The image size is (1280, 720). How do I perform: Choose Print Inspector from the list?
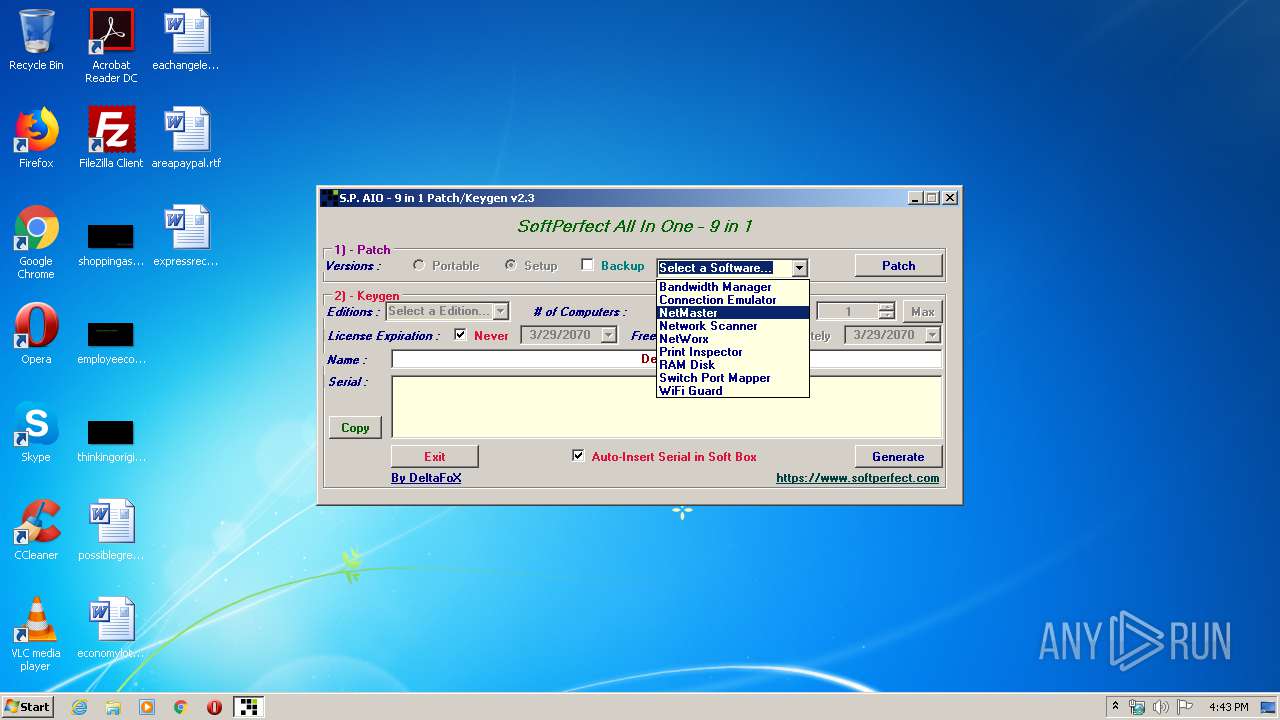[732, 352]
